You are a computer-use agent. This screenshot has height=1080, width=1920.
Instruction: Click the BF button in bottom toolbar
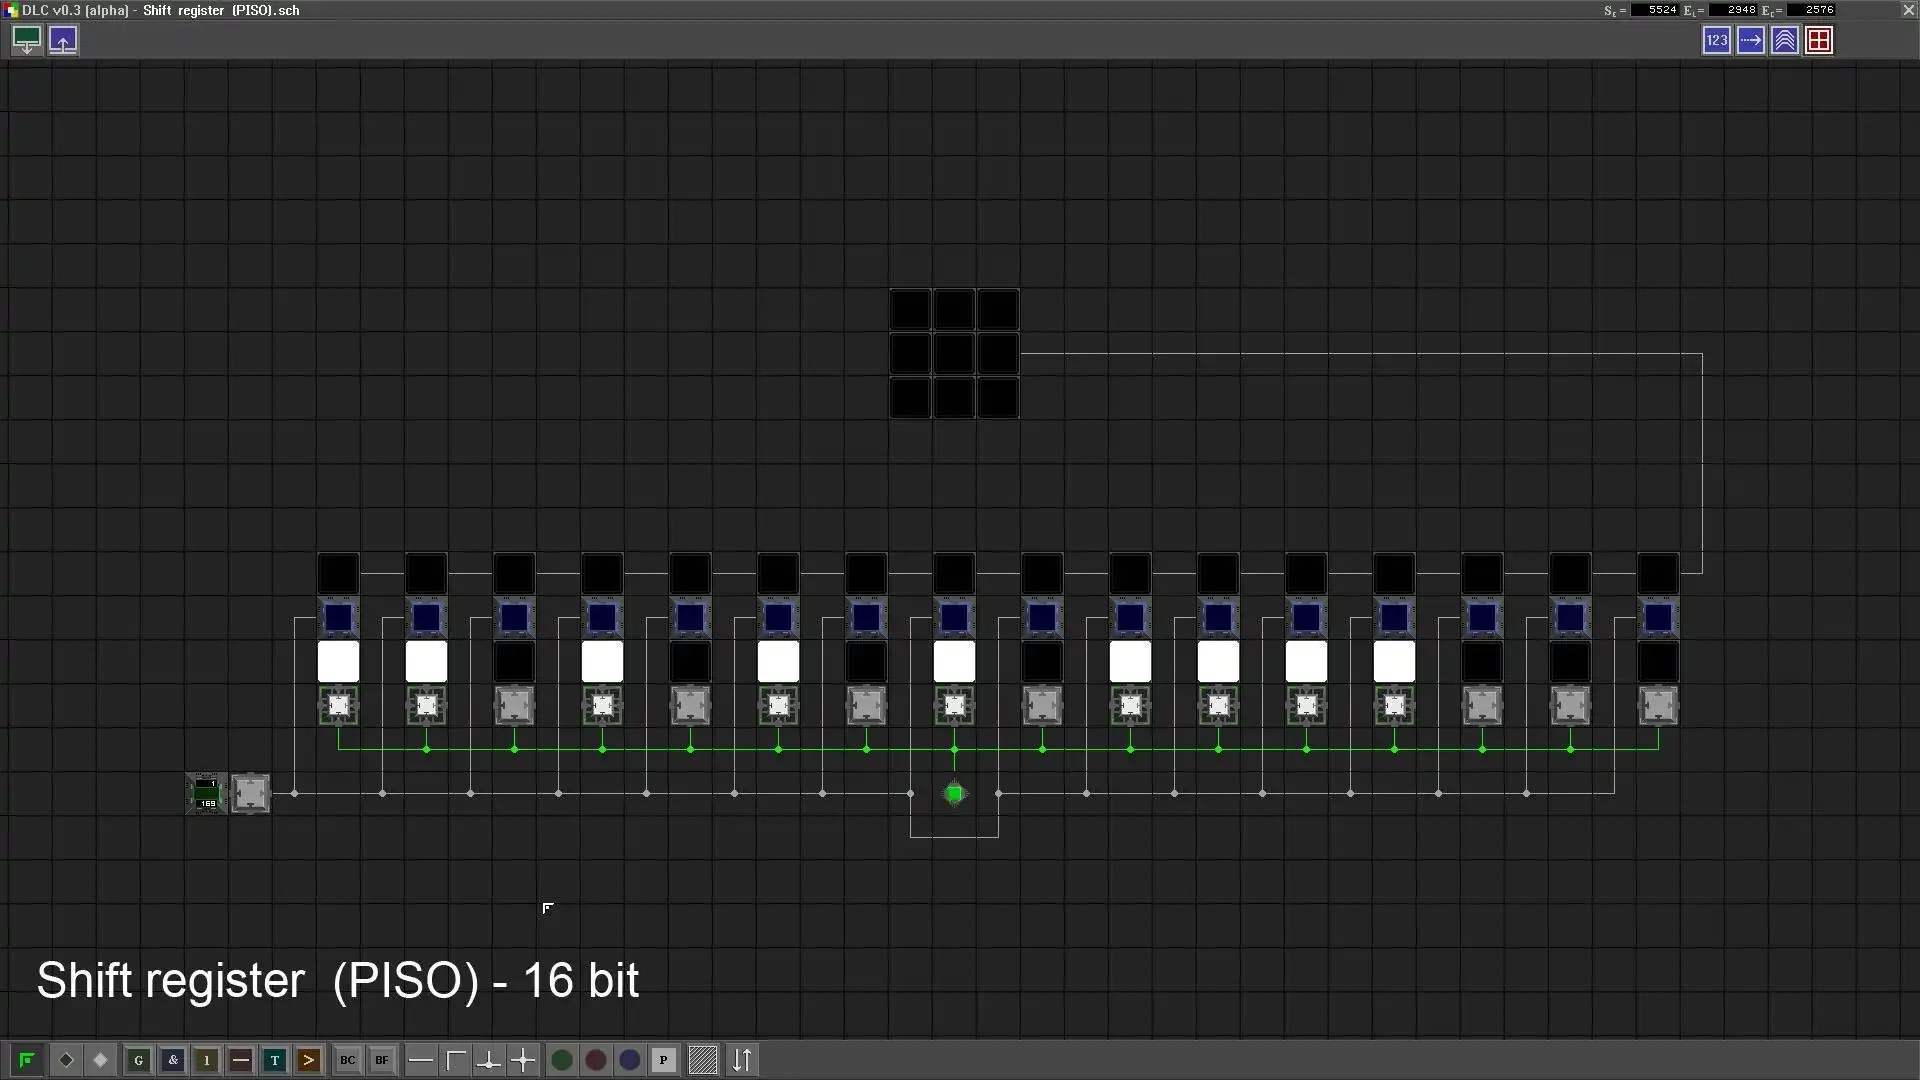pyautogui.click(x=381, y=1060)
